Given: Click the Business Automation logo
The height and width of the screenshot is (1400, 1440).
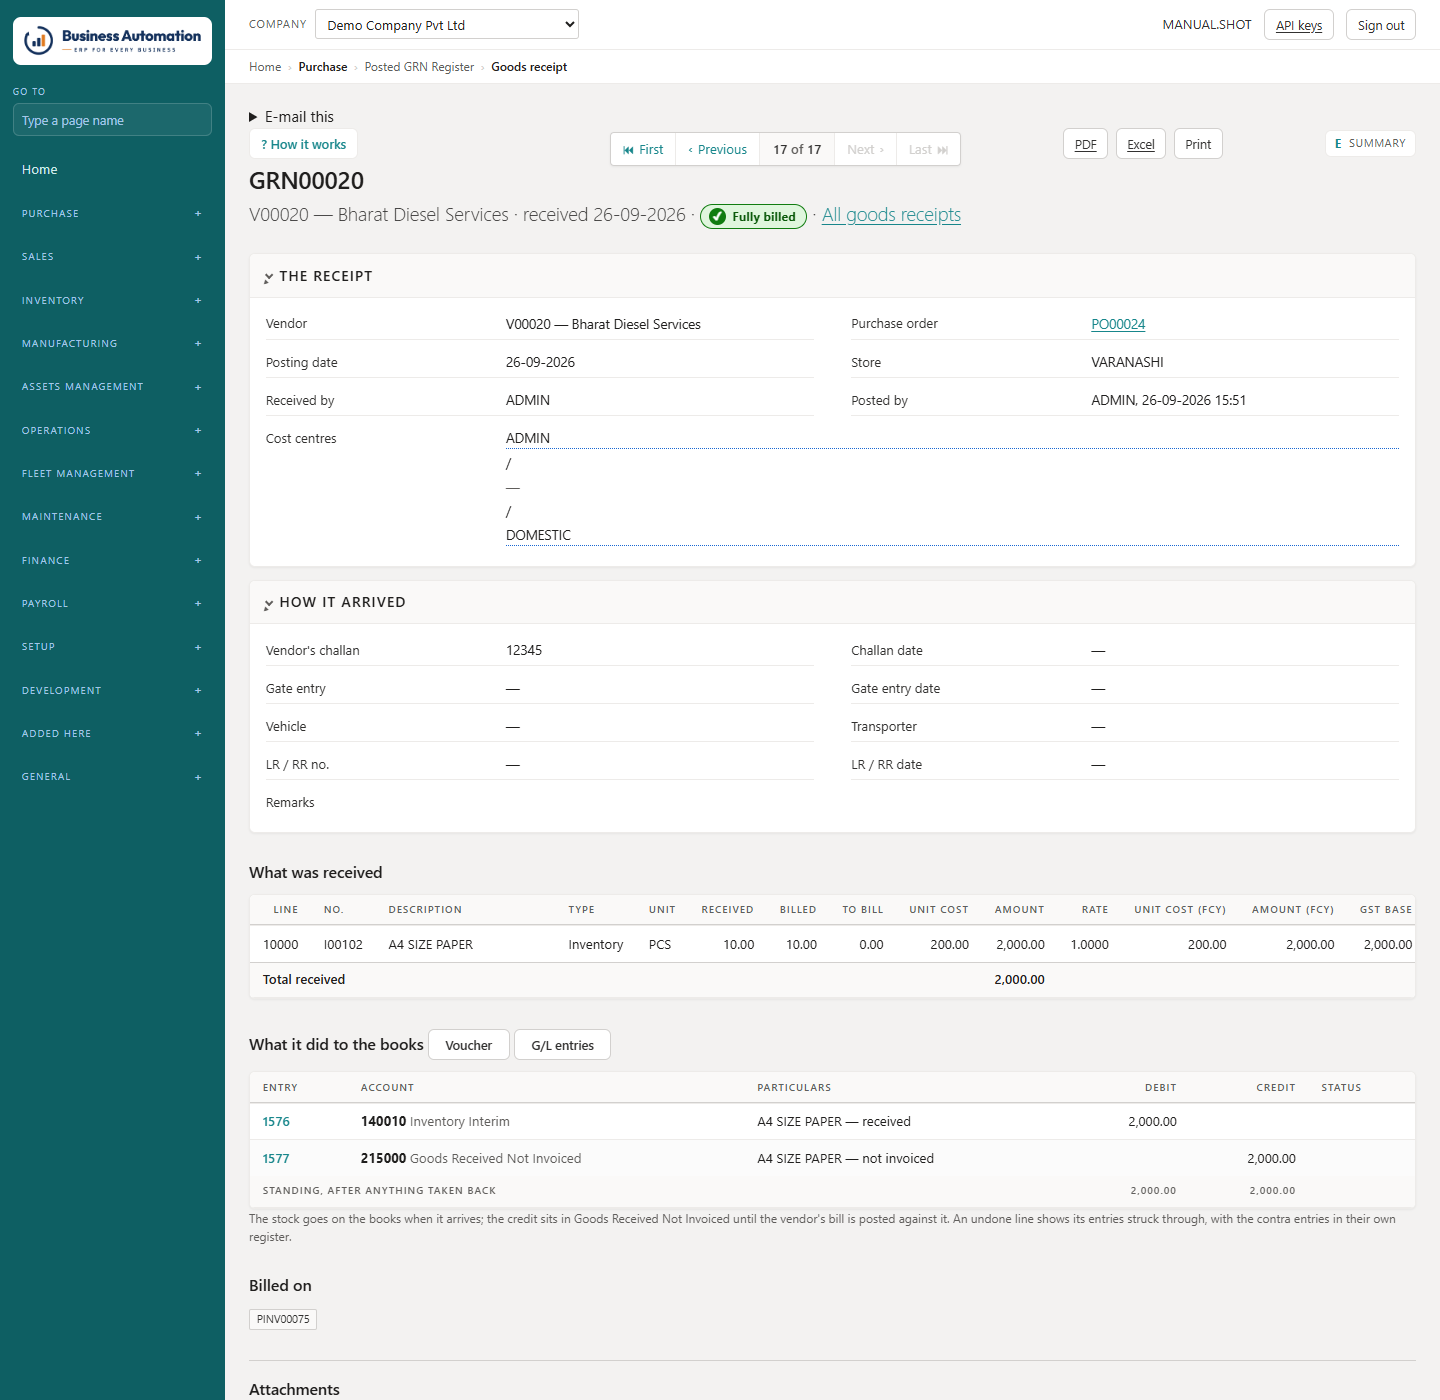Looking at the screenshot, I should click(112, 41).
